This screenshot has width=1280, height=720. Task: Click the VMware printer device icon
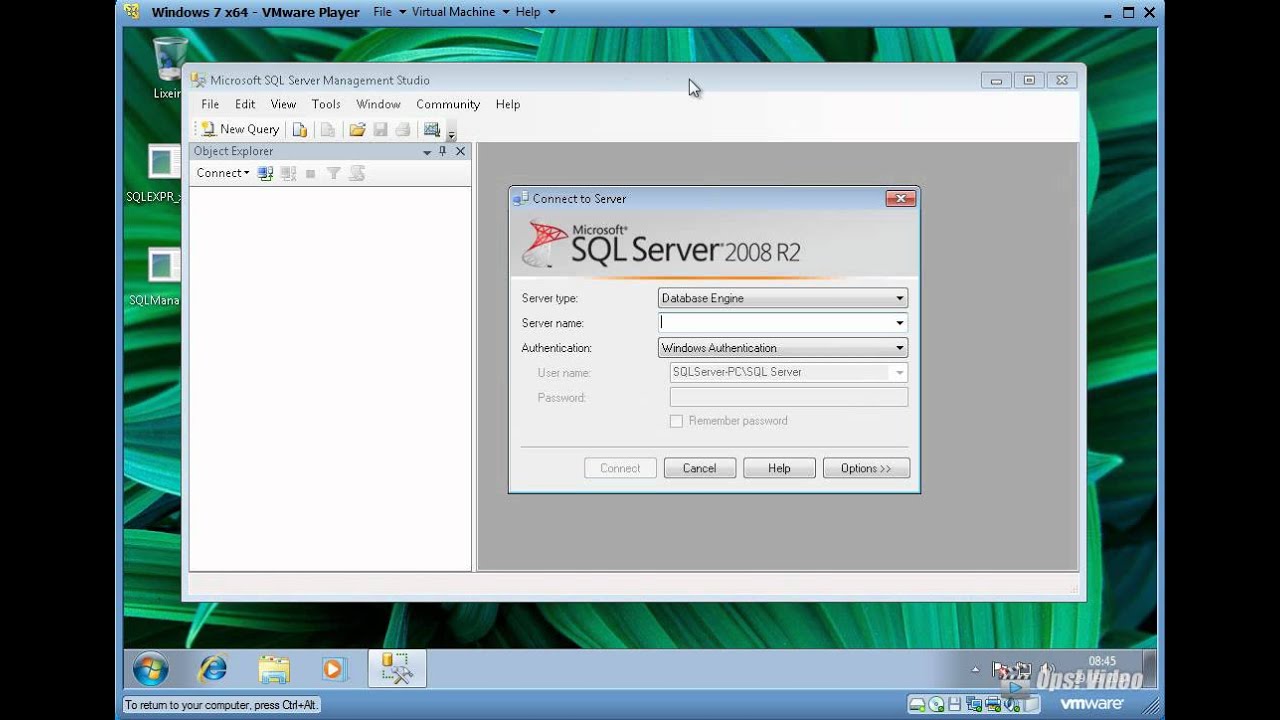click(x=992, y=704)
